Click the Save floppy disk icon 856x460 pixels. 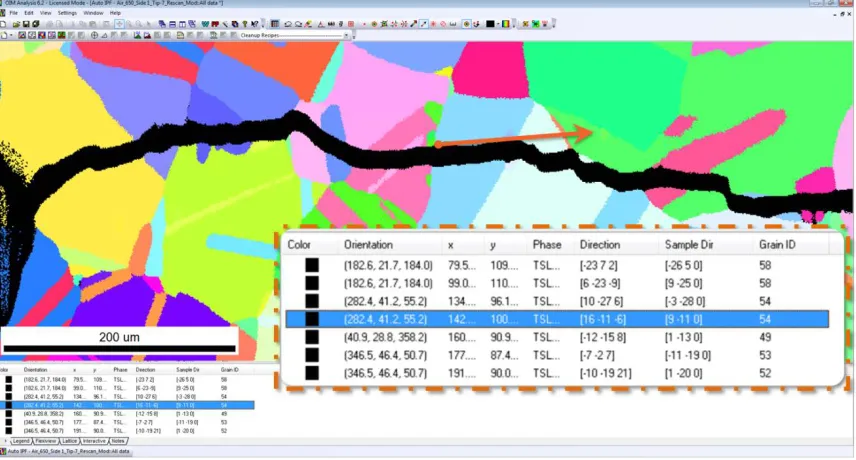tap(26, 24)
